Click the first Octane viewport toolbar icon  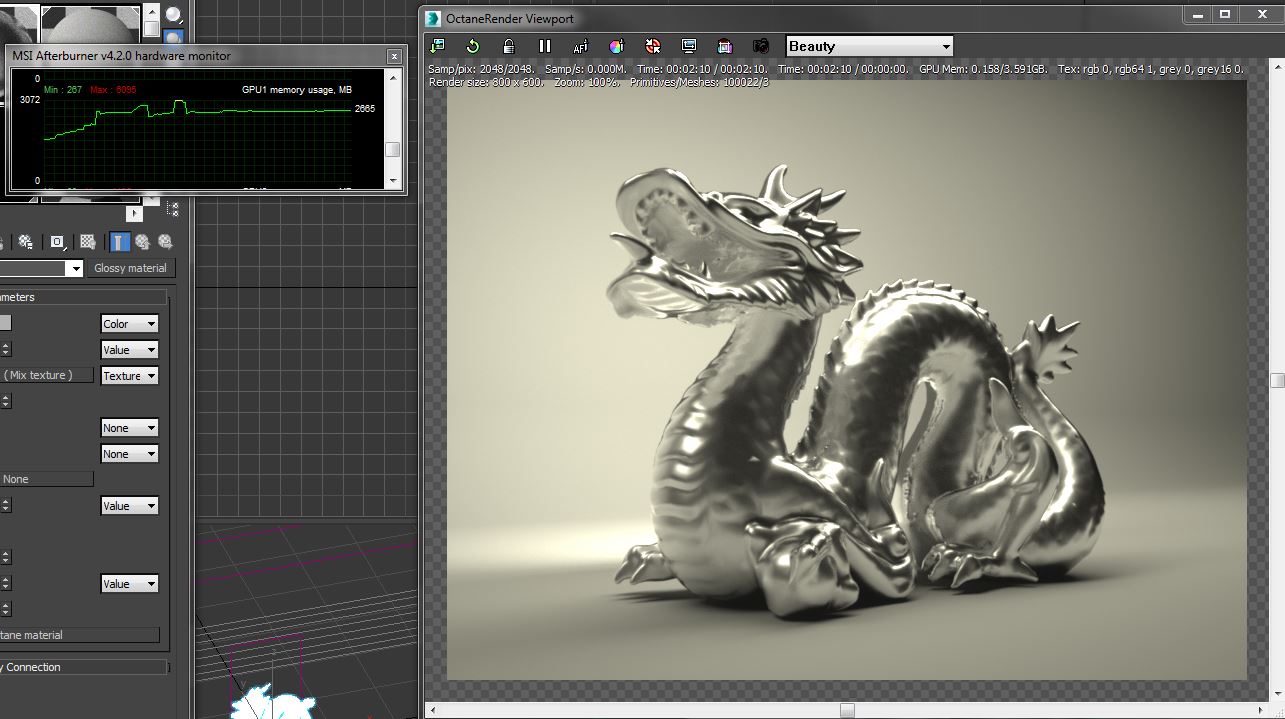click(437, 46)
